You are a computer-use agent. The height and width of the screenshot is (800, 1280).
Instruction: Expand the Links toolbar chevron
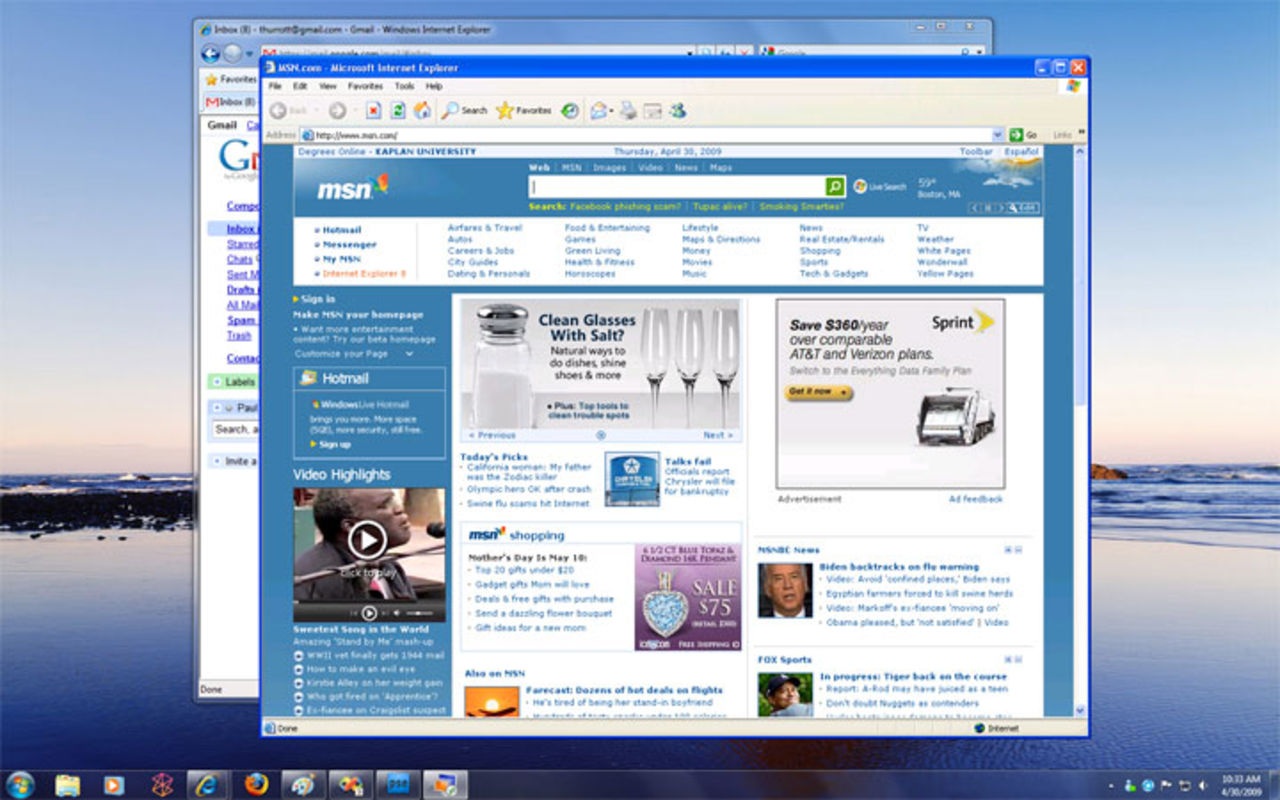1081,134
